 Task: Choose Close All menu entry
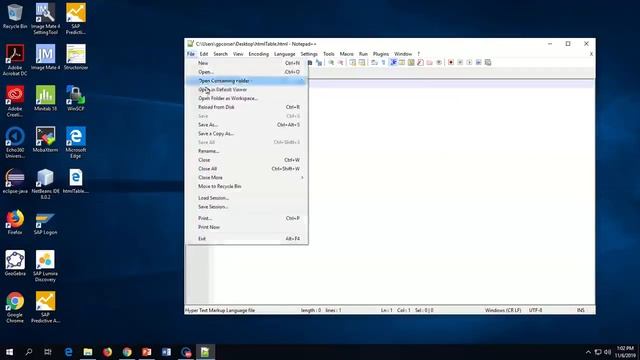[x=247, y=169]
